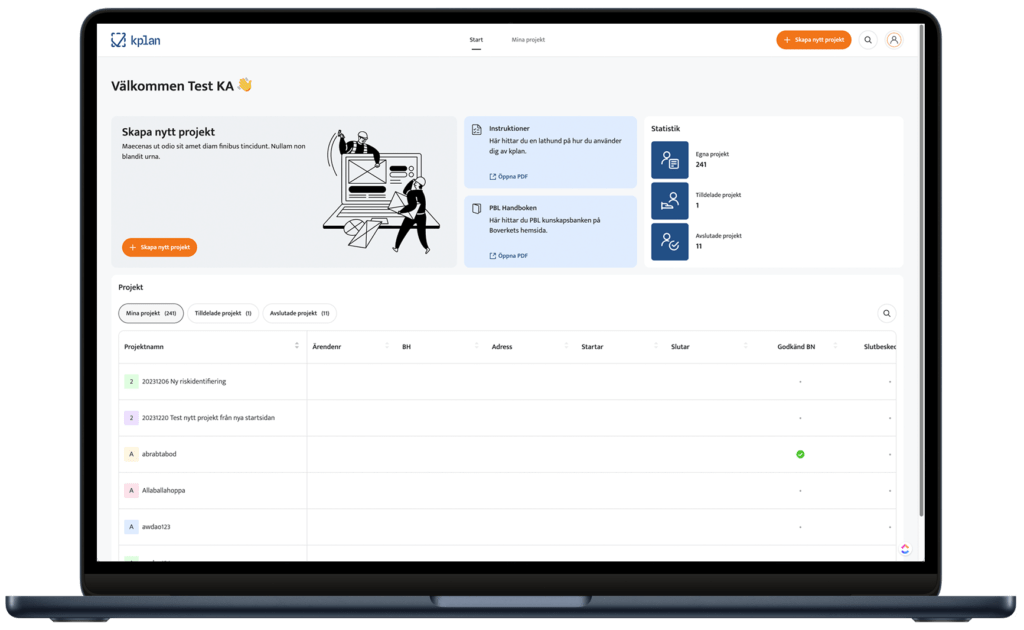1024x630 pixels.
Task: Open the Allaballahoppa project row
Action: pos(164,490)
